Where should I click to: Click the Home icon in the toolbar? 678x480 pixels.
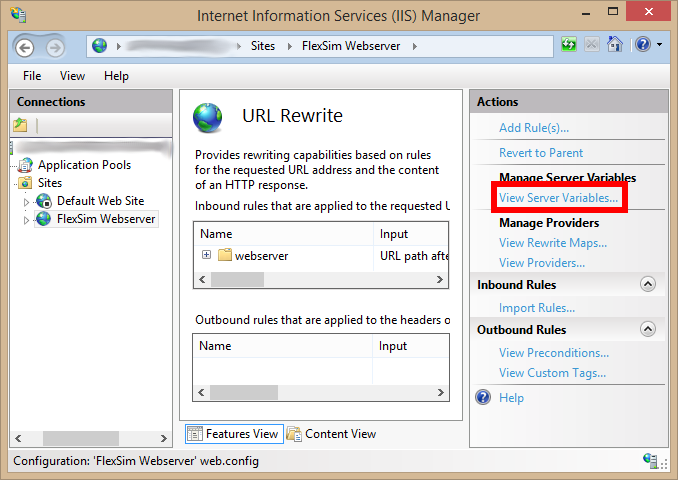tap(615, 45)
